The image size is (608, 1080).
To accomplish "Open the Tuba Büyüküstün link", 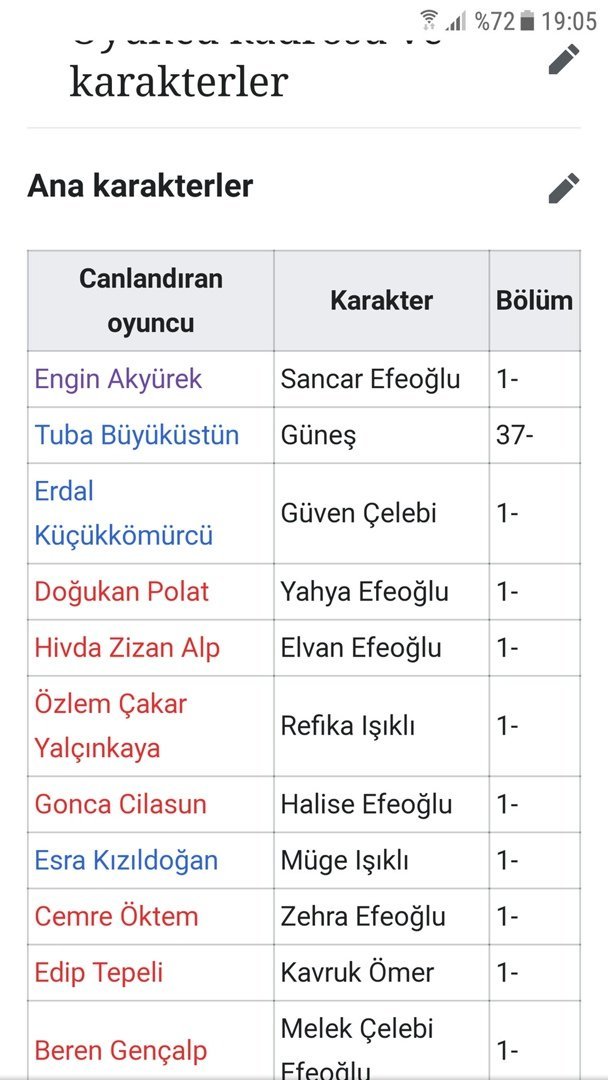I will coord(137,435).
